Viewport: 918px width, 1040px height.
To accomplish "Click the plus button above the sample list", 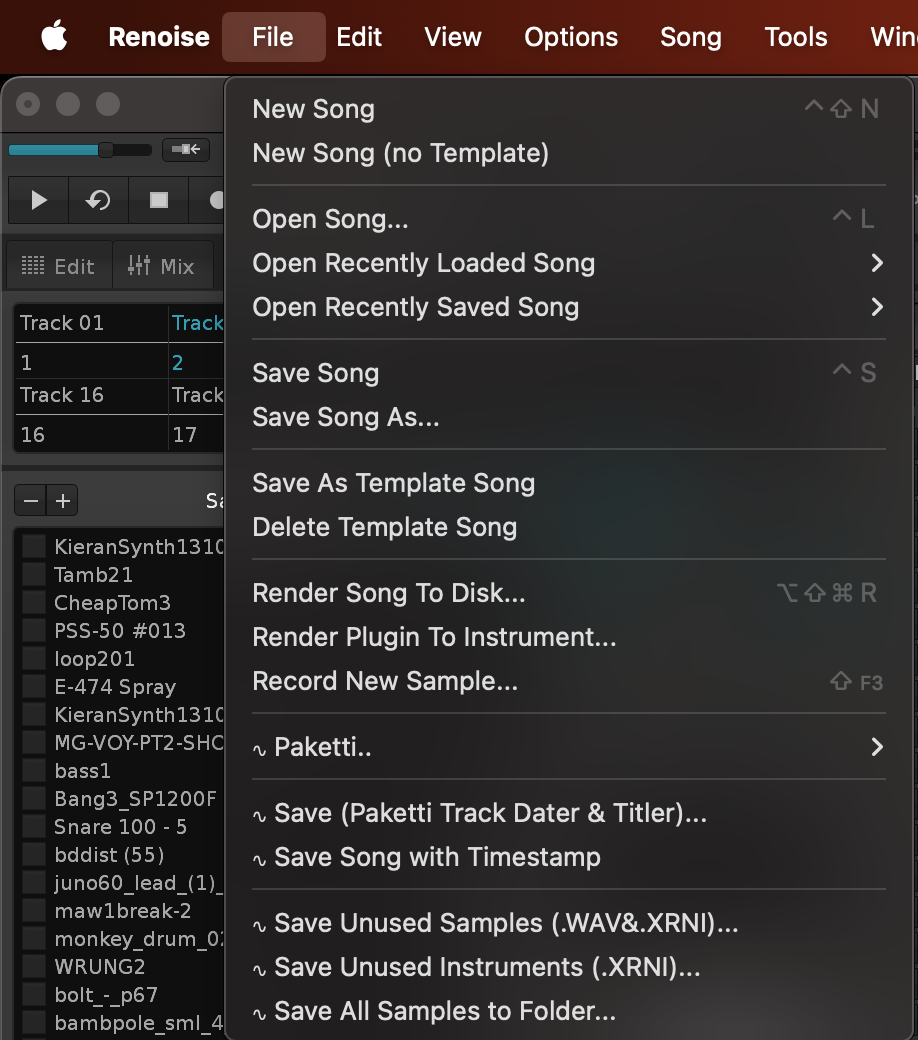I will [63, 501].
